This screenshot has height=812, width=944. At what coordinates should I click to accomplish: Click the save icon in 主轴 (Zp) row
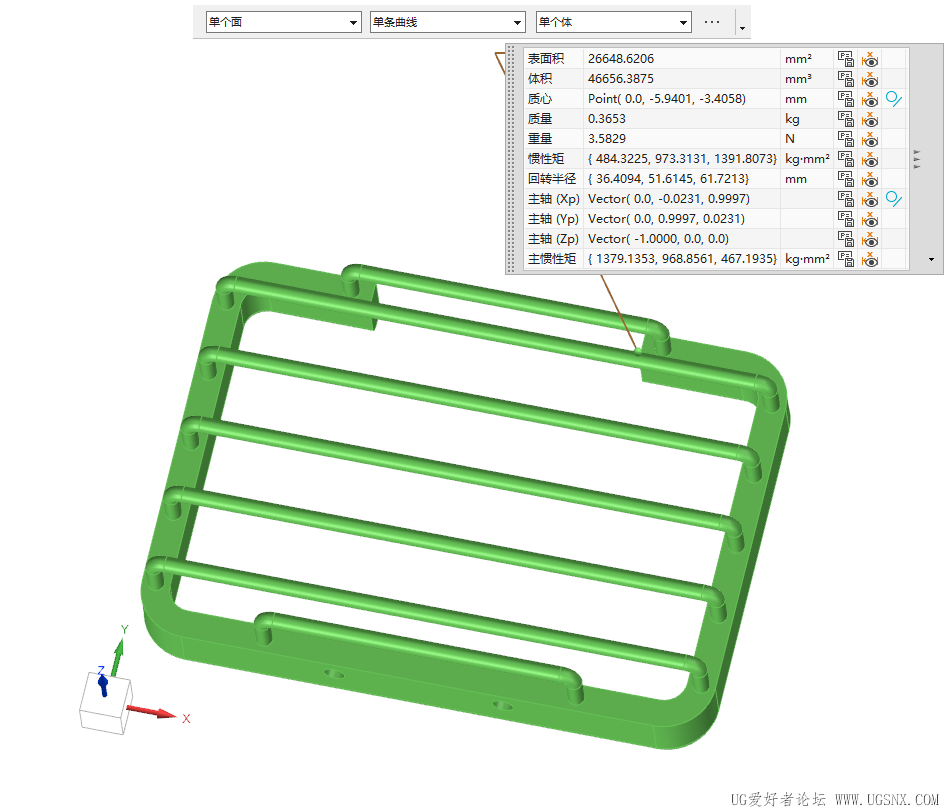click(x=846, y=238)
